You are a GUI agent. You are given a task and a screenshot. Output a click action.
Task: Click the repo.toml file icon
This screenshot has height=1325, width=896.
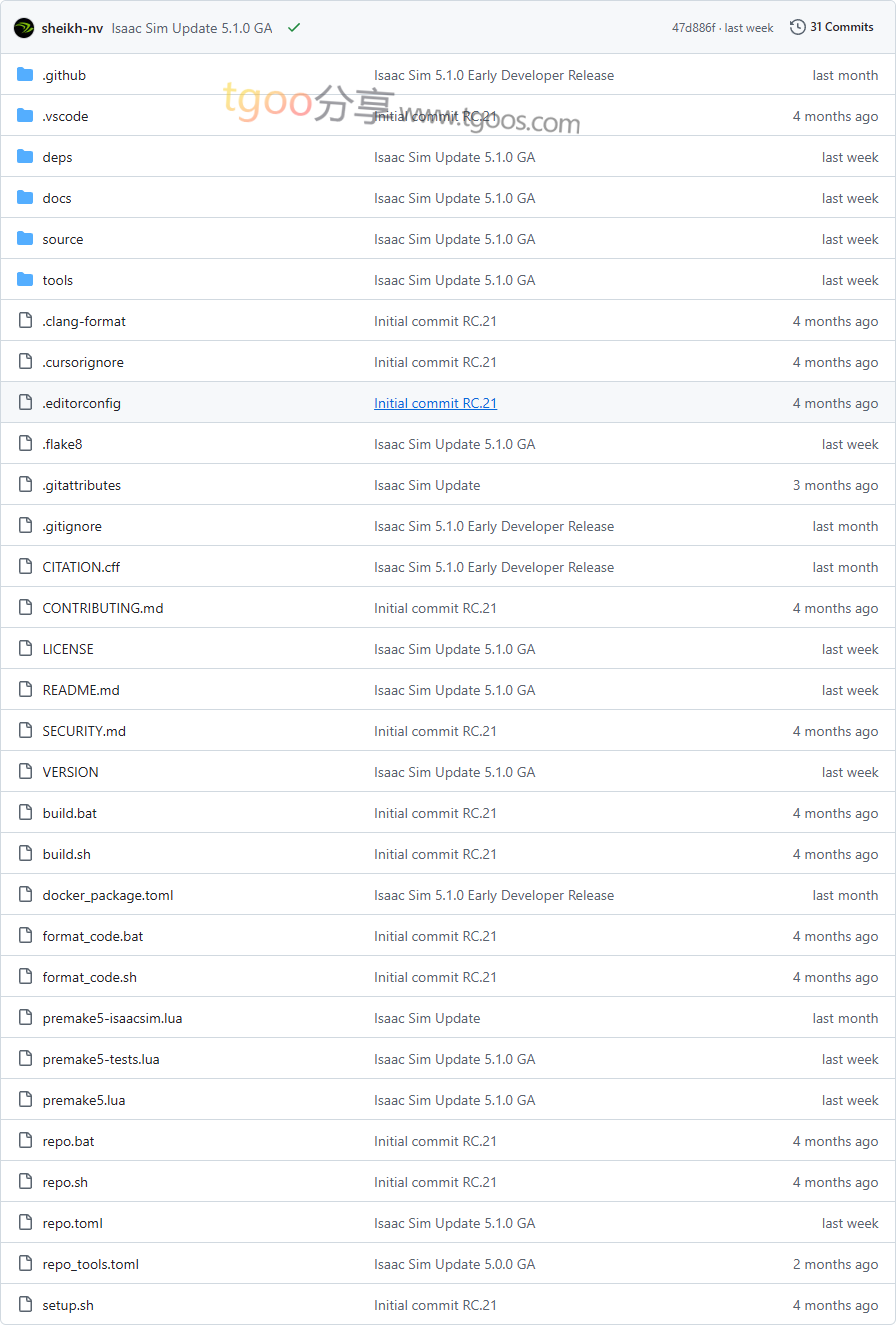pyautogui.click(x=25, y=1223)
